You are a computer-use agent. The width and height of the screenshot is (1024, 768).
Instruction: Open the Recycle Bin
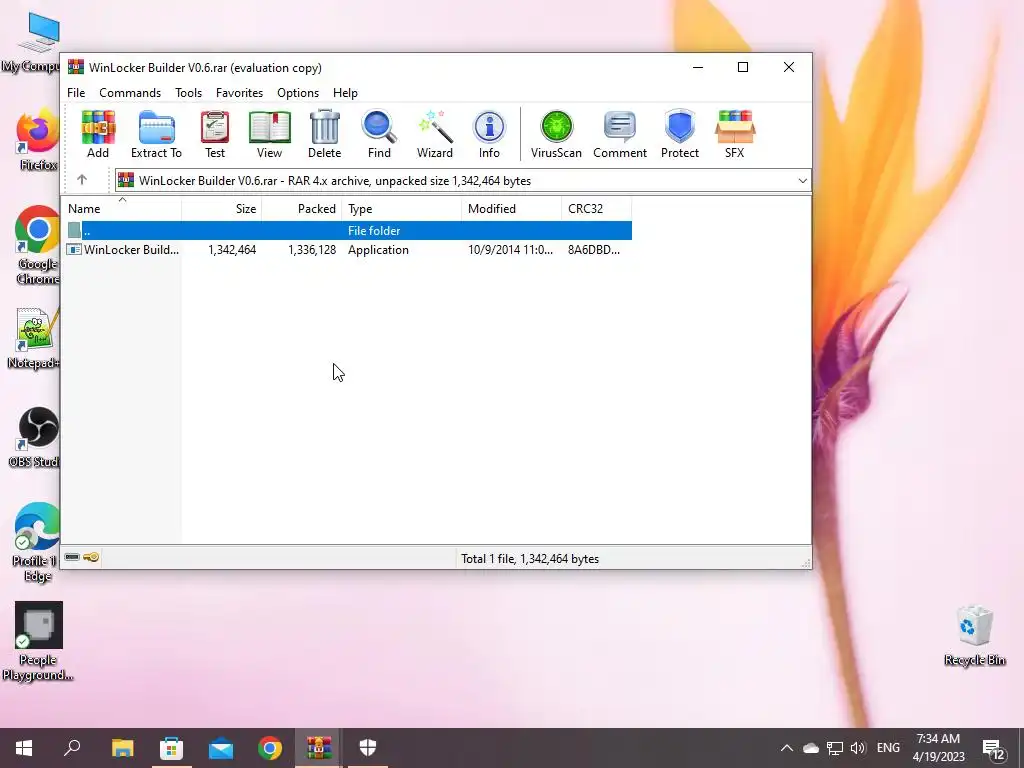pyautogui.click(x=974, y=635)
